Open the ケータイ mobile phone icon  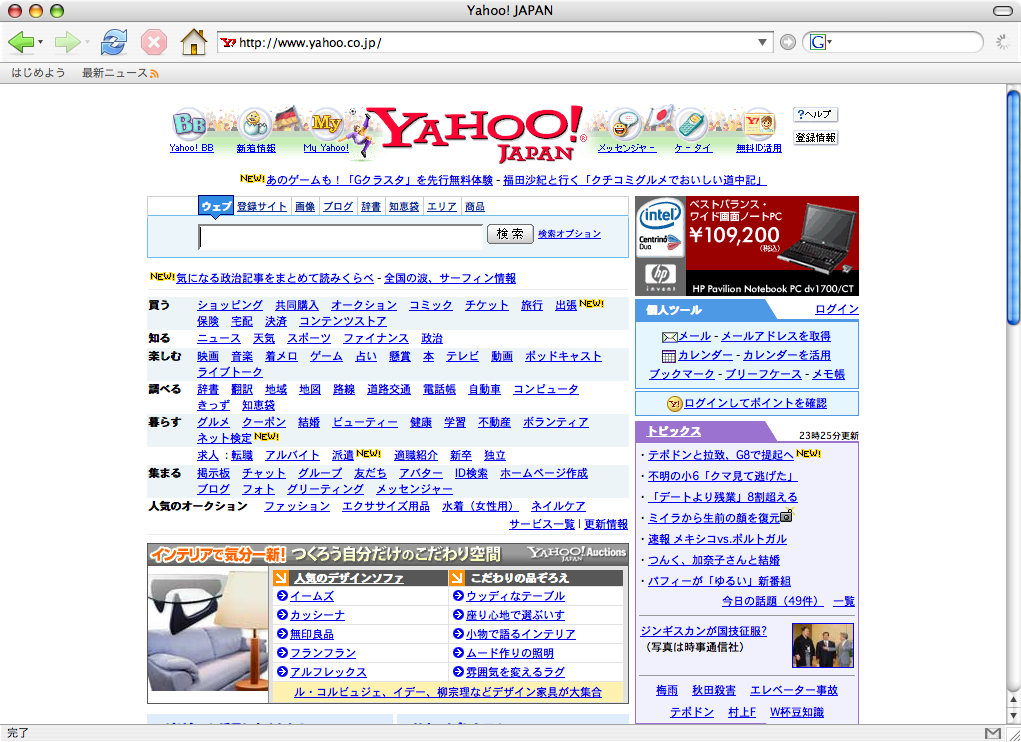692,124
